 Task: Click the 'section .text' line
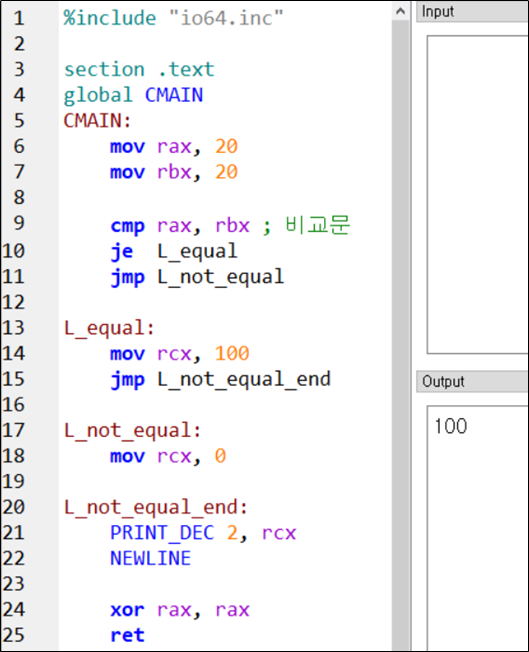pos(139,69)
